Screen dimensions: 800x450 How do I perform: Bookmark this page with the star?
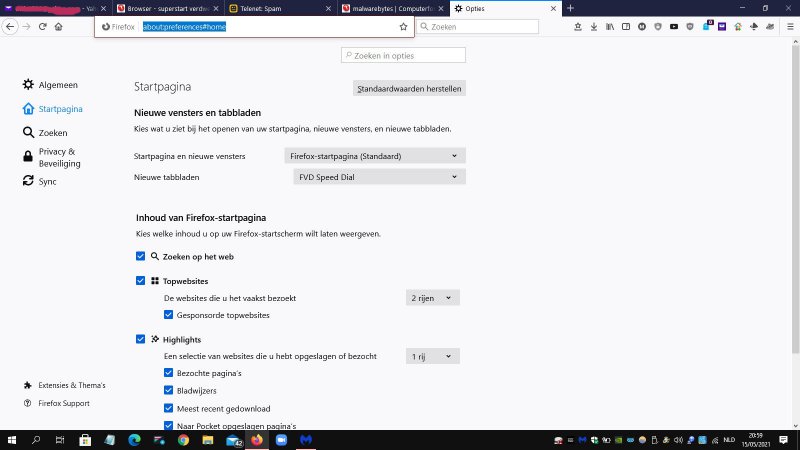(x=403, y=27)
